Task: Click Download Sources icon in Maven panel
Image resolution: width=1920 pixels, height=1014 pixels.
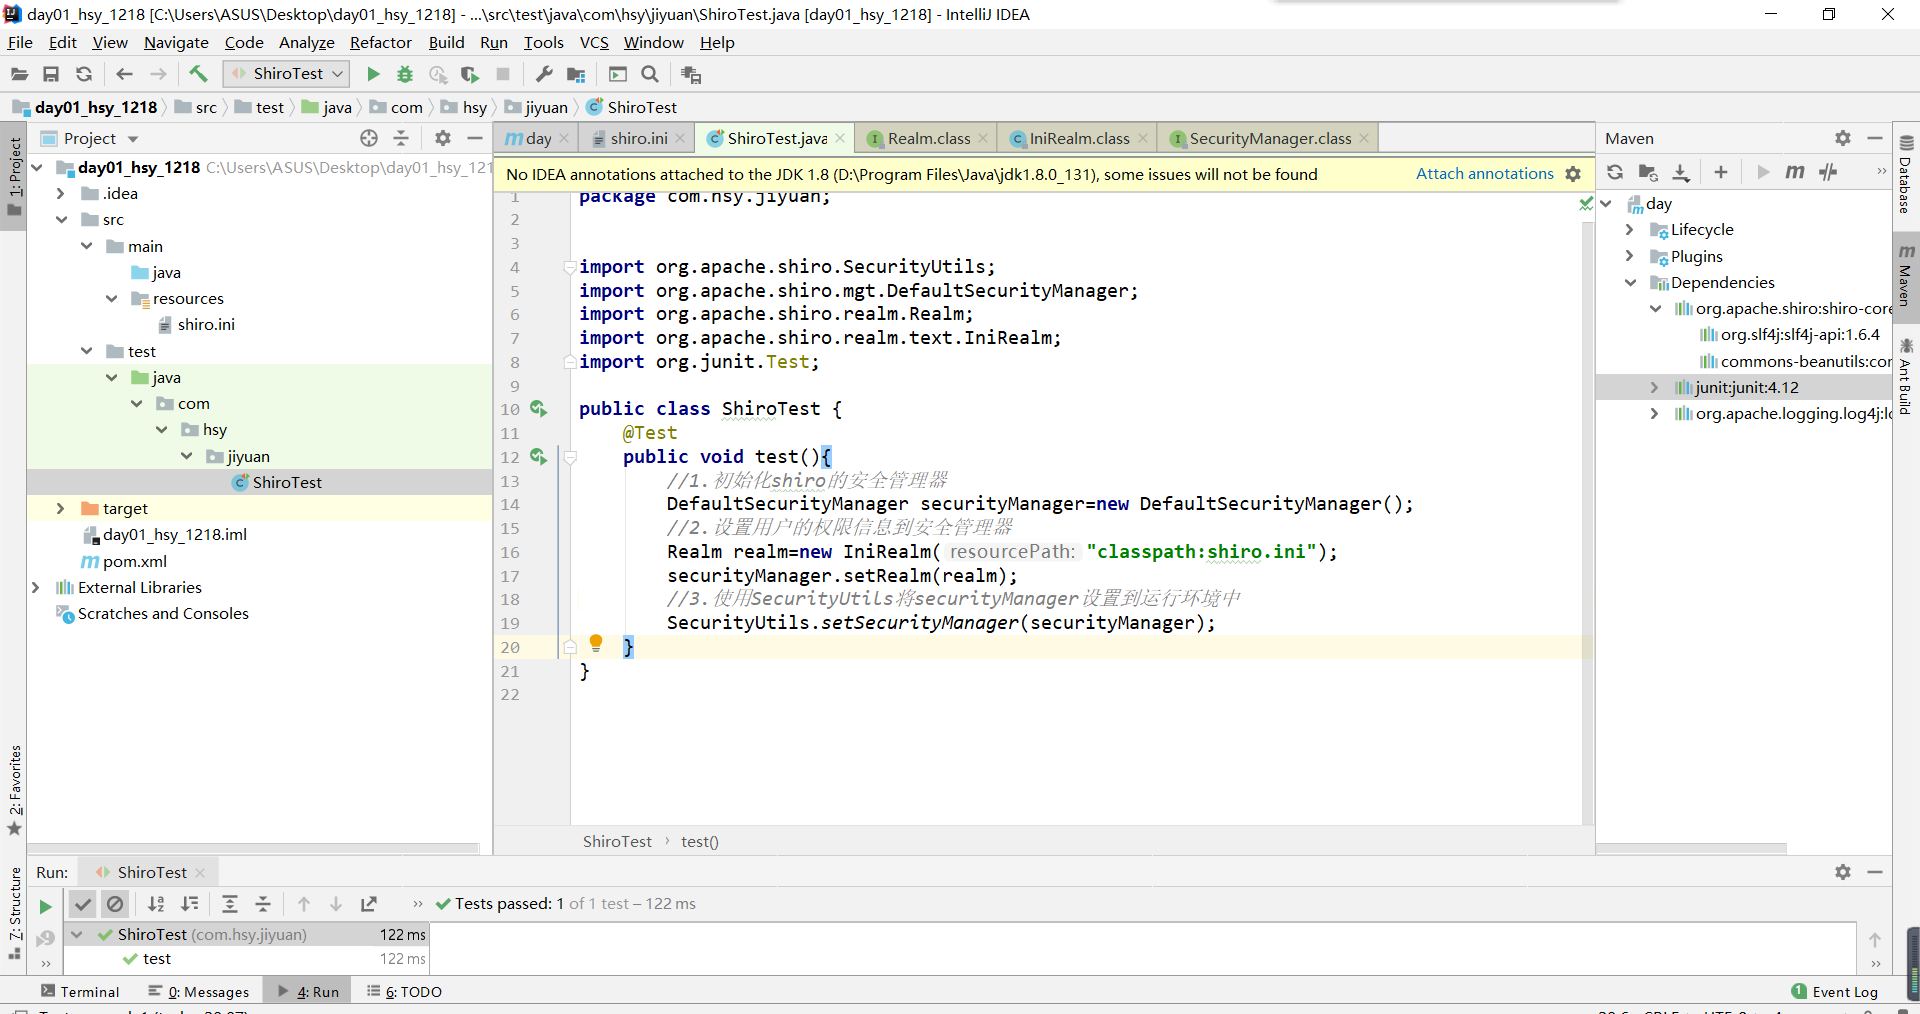Action: pyautogui.click(x=1681, y=172)
